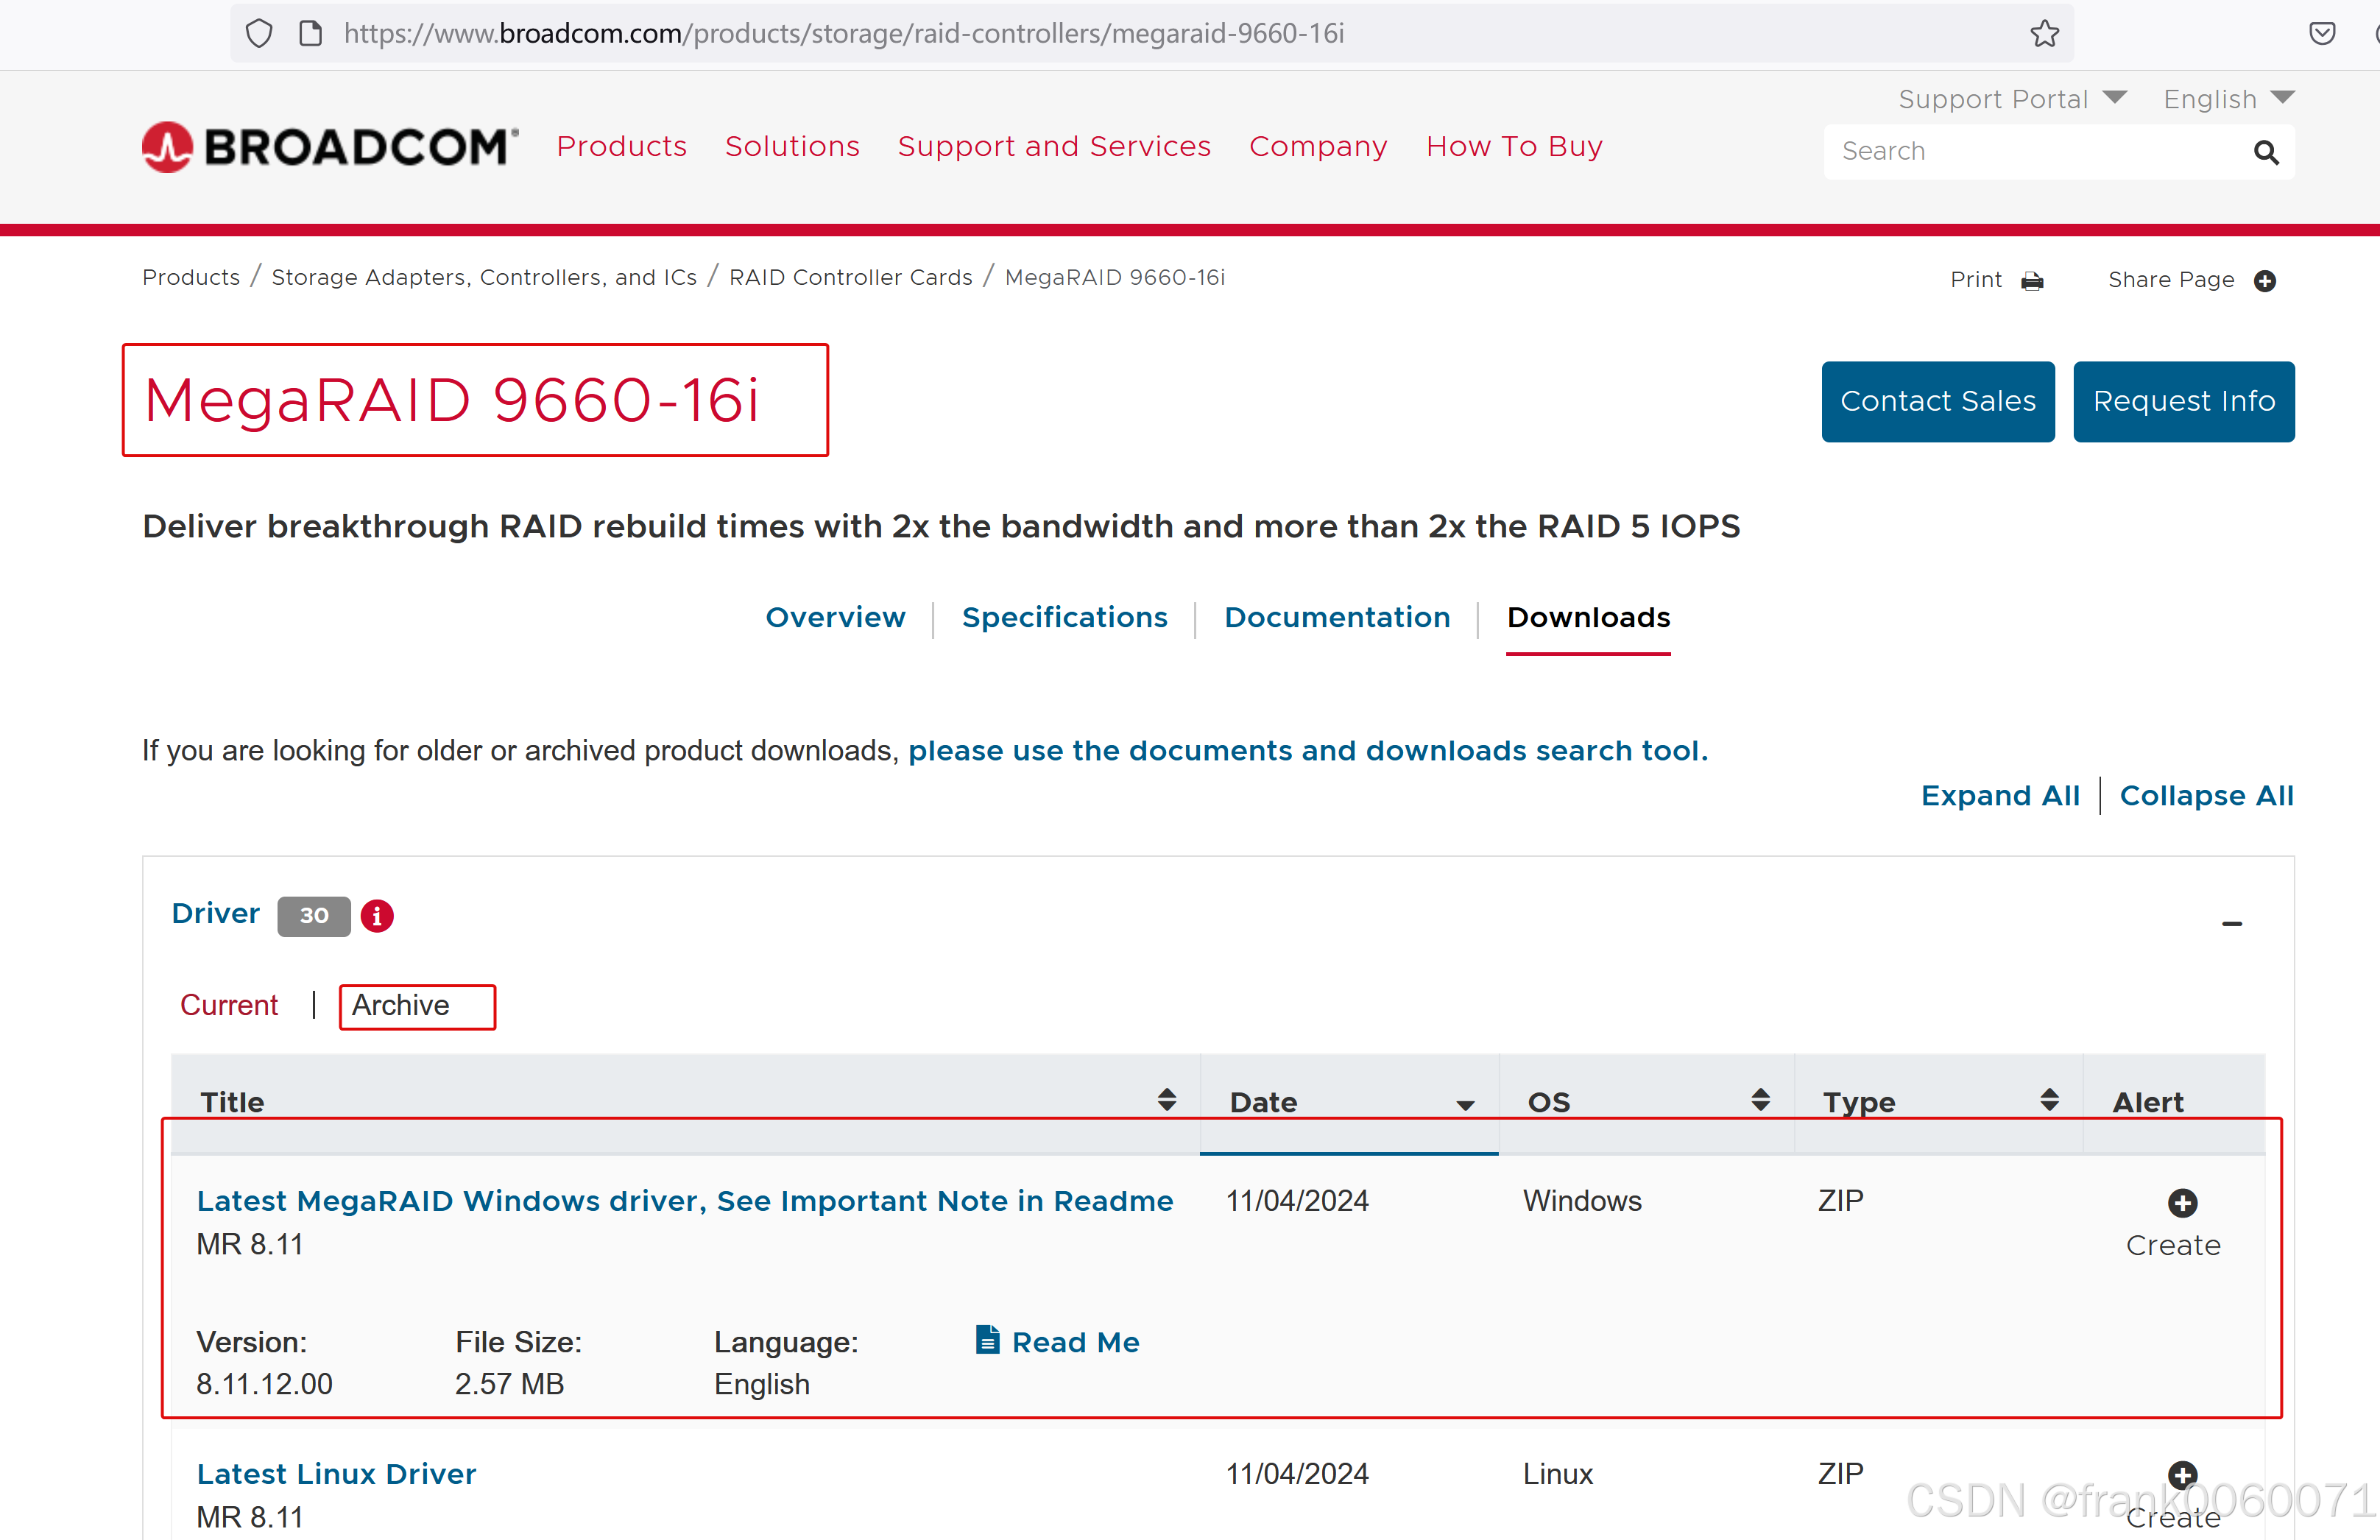
Task: Click the bookmark star icon
Action: (x=2044, y=34)
